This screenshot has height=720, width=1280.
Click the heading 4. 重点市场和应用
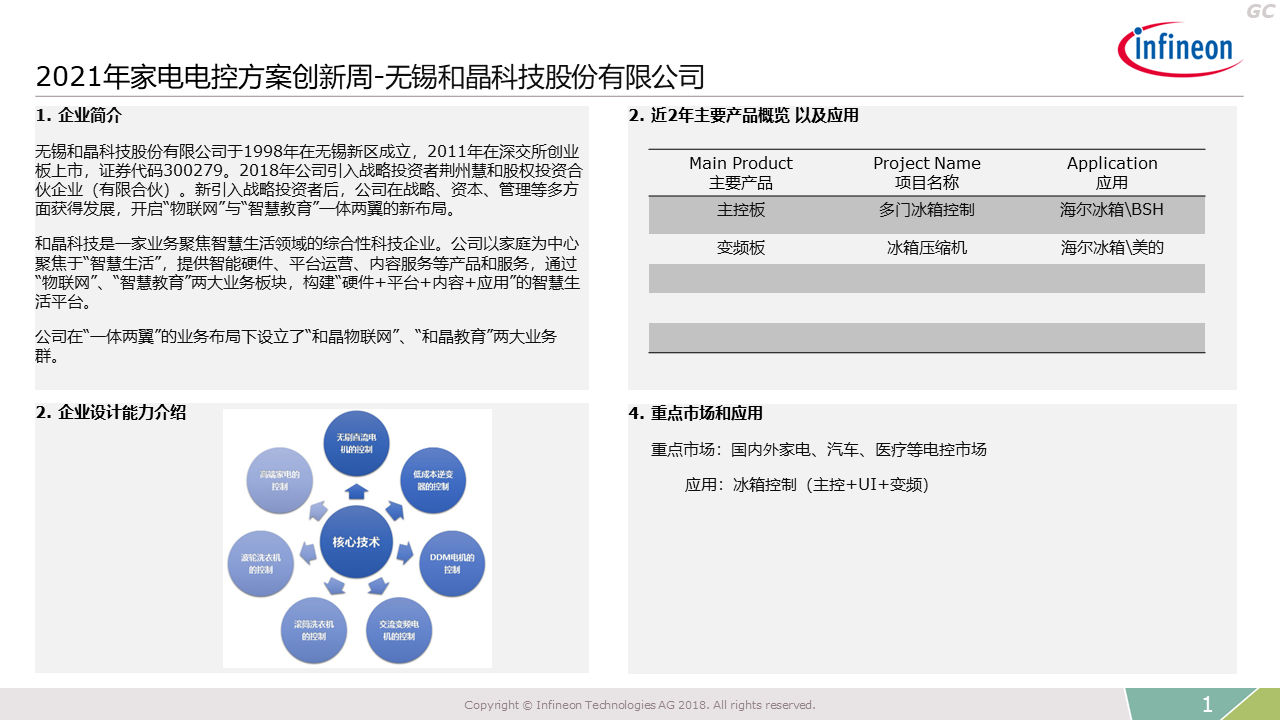696,413
